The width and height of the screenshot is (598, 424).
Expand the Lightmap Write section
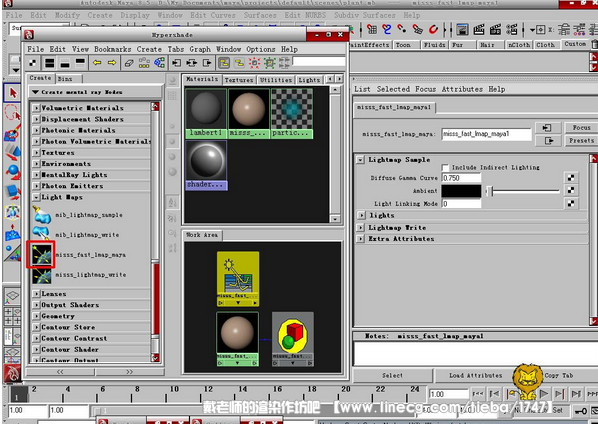(360, 228)
